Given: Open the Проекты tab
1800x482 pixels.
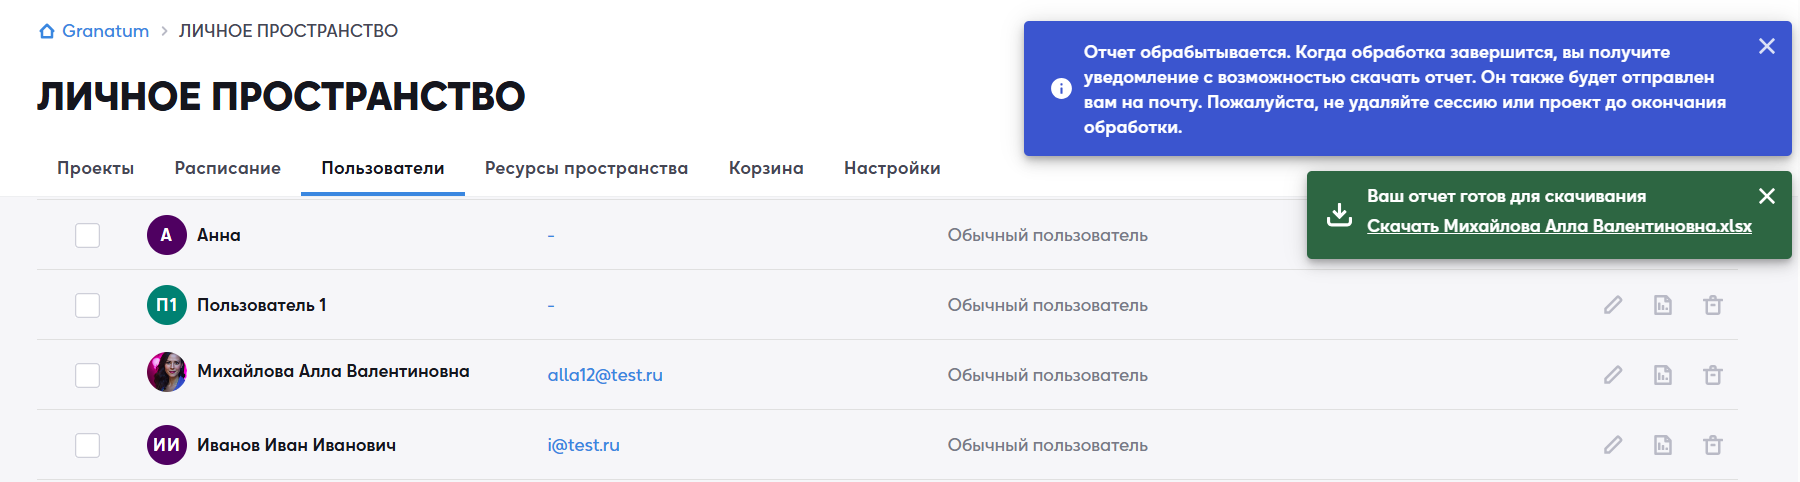Looking at the screenshot, I should point(95,168).
